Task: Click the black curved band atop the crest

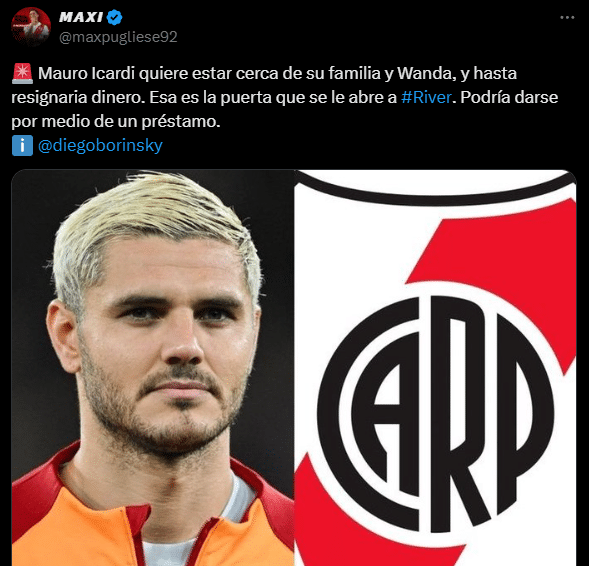Action: coord(435,190)
